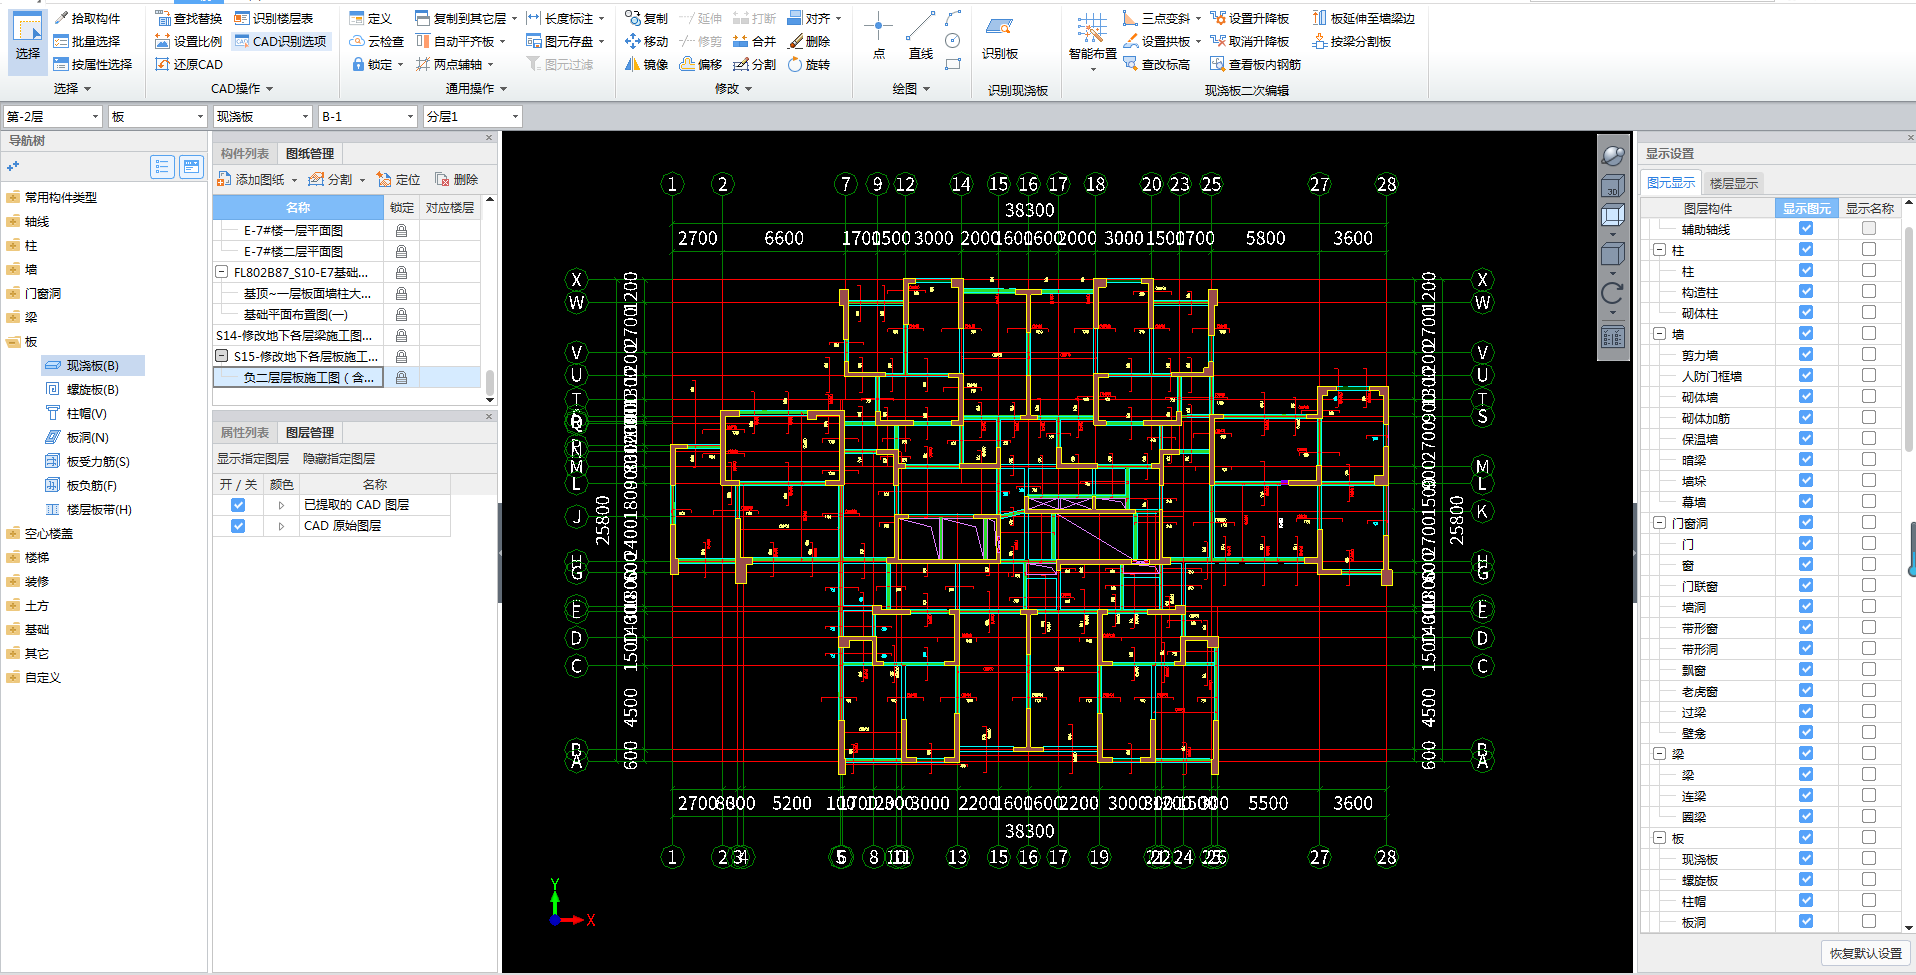Uncheck CAD 原始图层 checkbox
Image resolution: width=1916 pixels, height=975 pixels.
(238, 525)
